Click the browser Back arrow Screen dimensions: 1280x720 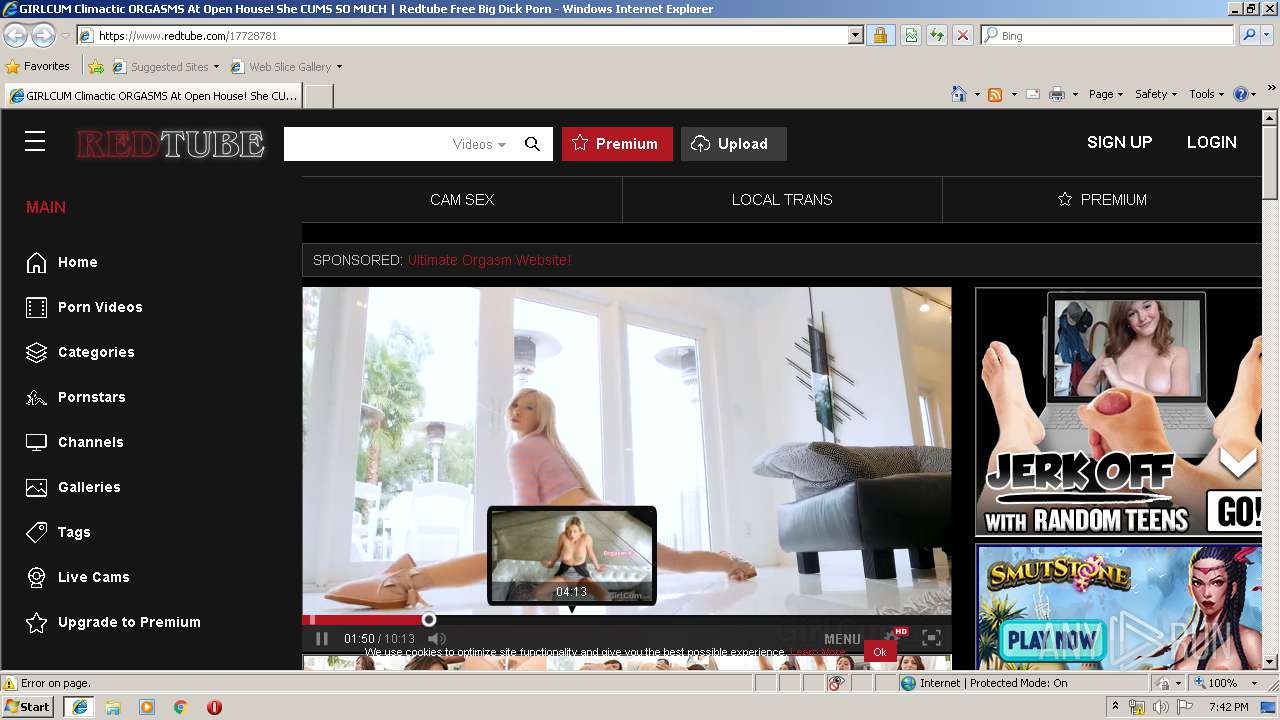(15, 35)
